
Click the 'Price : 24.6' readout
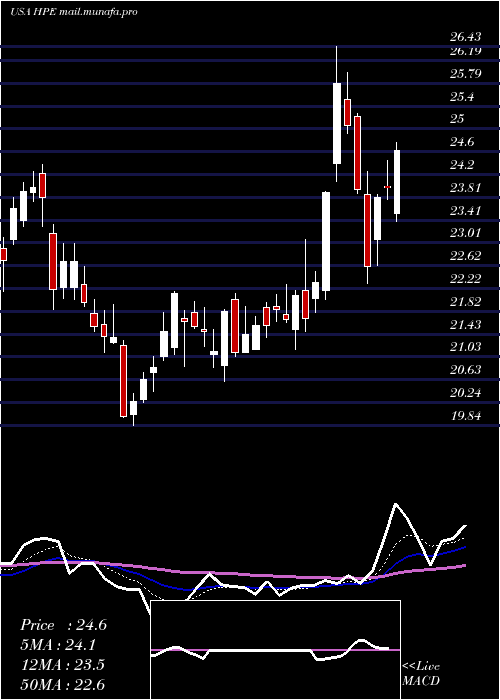coord(63,625)
